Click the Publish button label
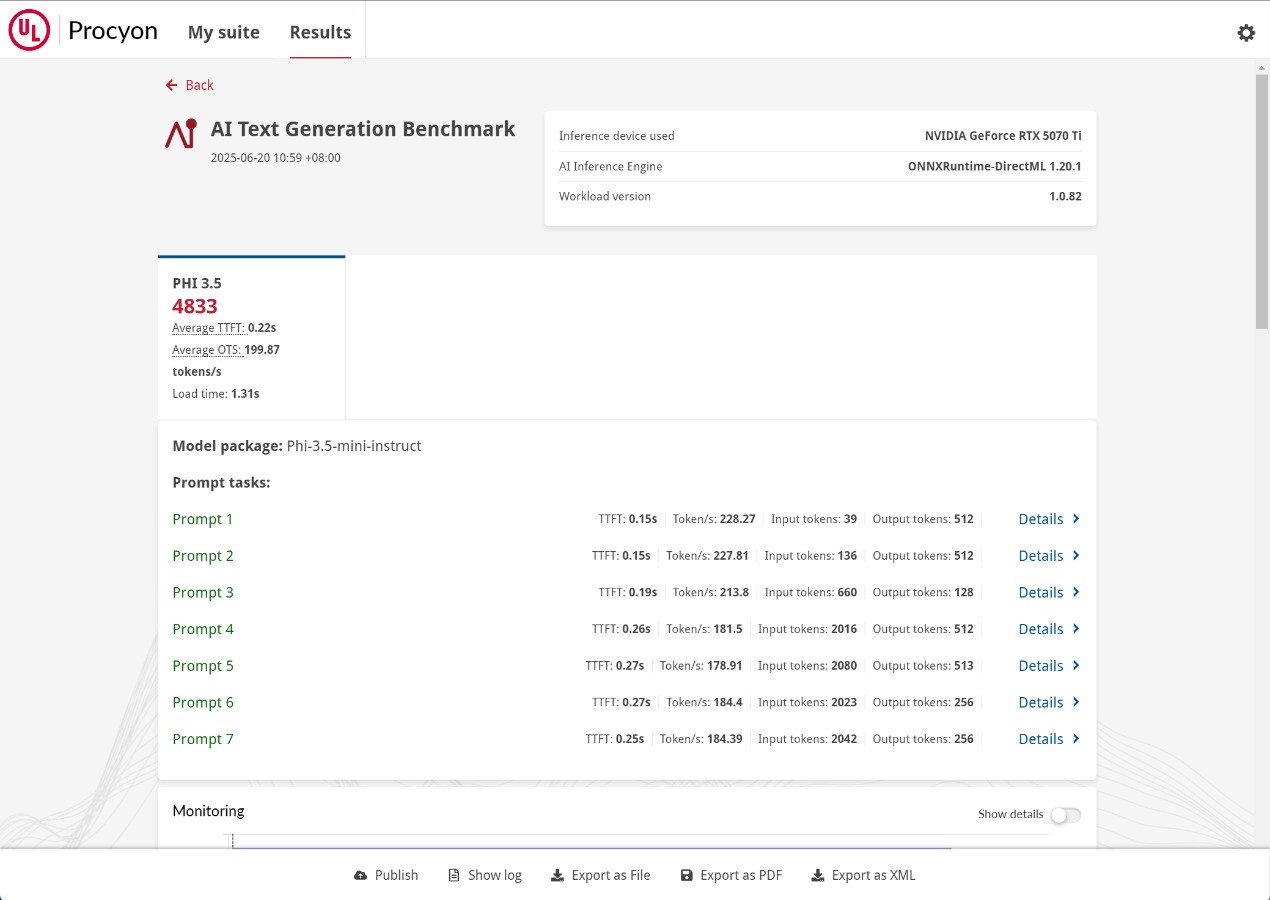 396,875
